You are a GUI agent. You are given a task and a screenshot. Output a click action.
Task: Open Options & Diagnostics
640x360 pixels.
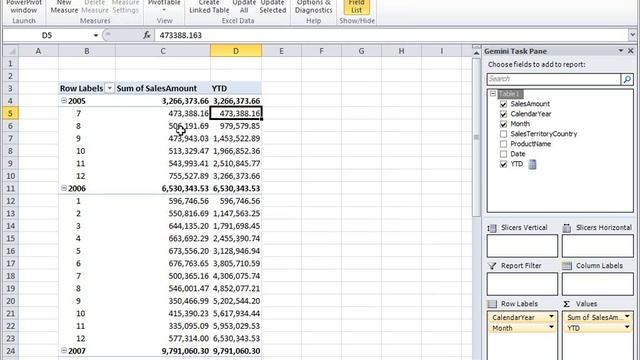(313, 7)
